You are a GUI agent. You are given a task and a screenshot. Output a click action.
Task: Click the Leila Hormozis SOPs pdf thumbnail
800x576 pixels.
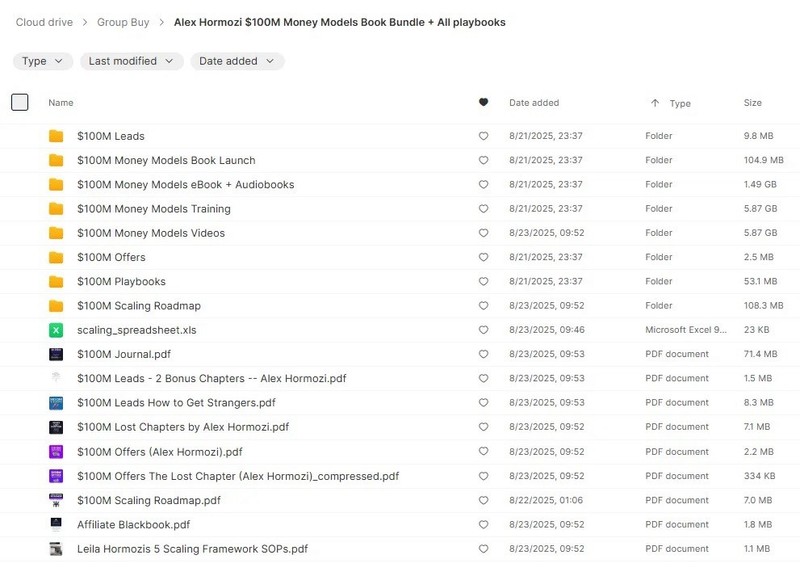(x=56, y=549)
